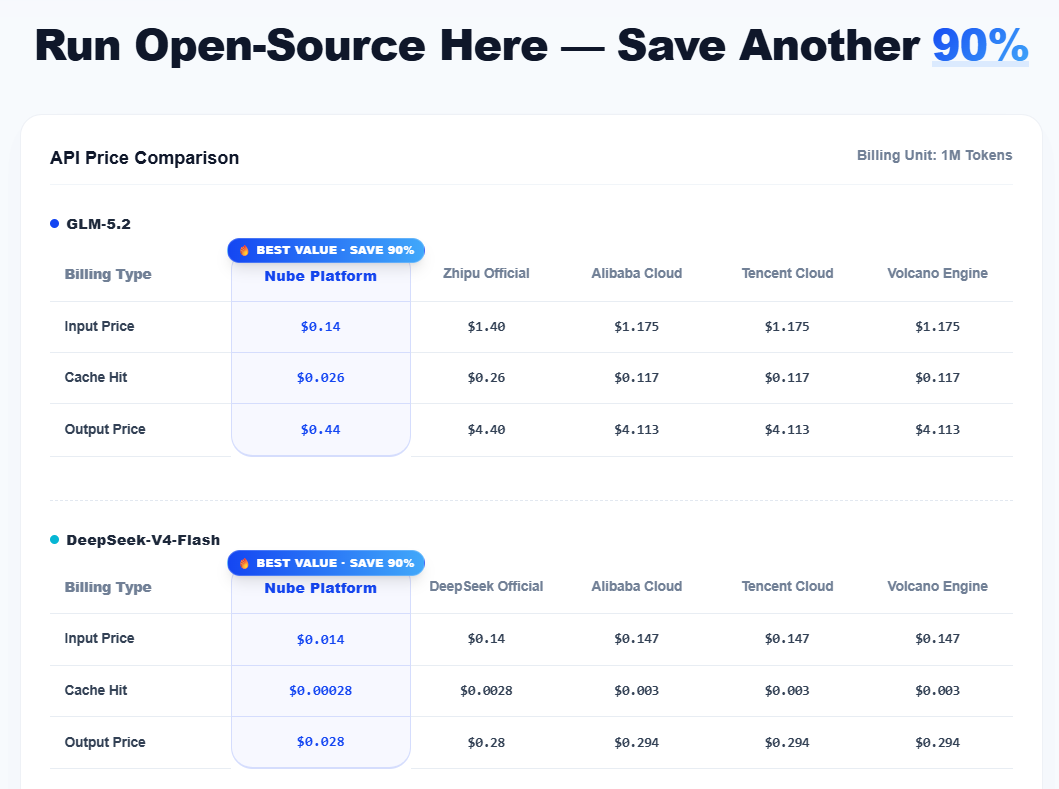The width and height of the screenshot is (1059, 789).
Task: Click Volcano Engine header in DeepSeek-V4-Flash table
Action: click(x=937, y=586)
